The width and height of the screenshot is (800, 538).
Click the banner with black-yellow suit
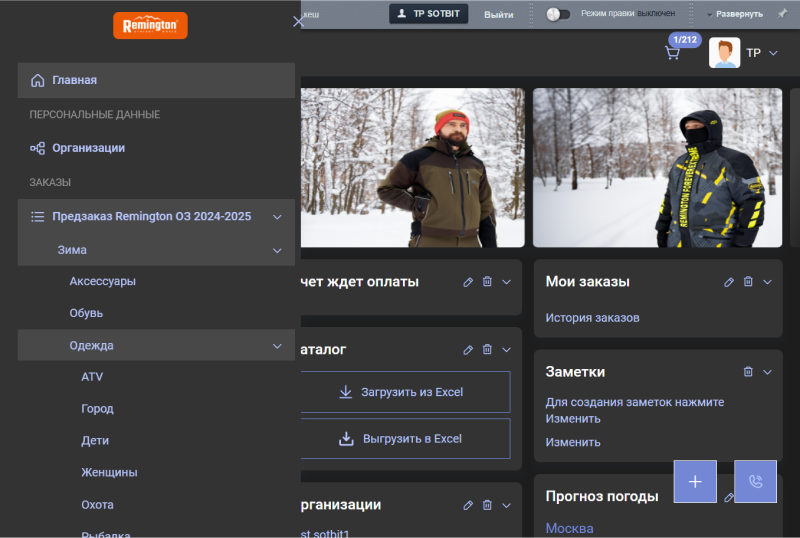[658, 168]
